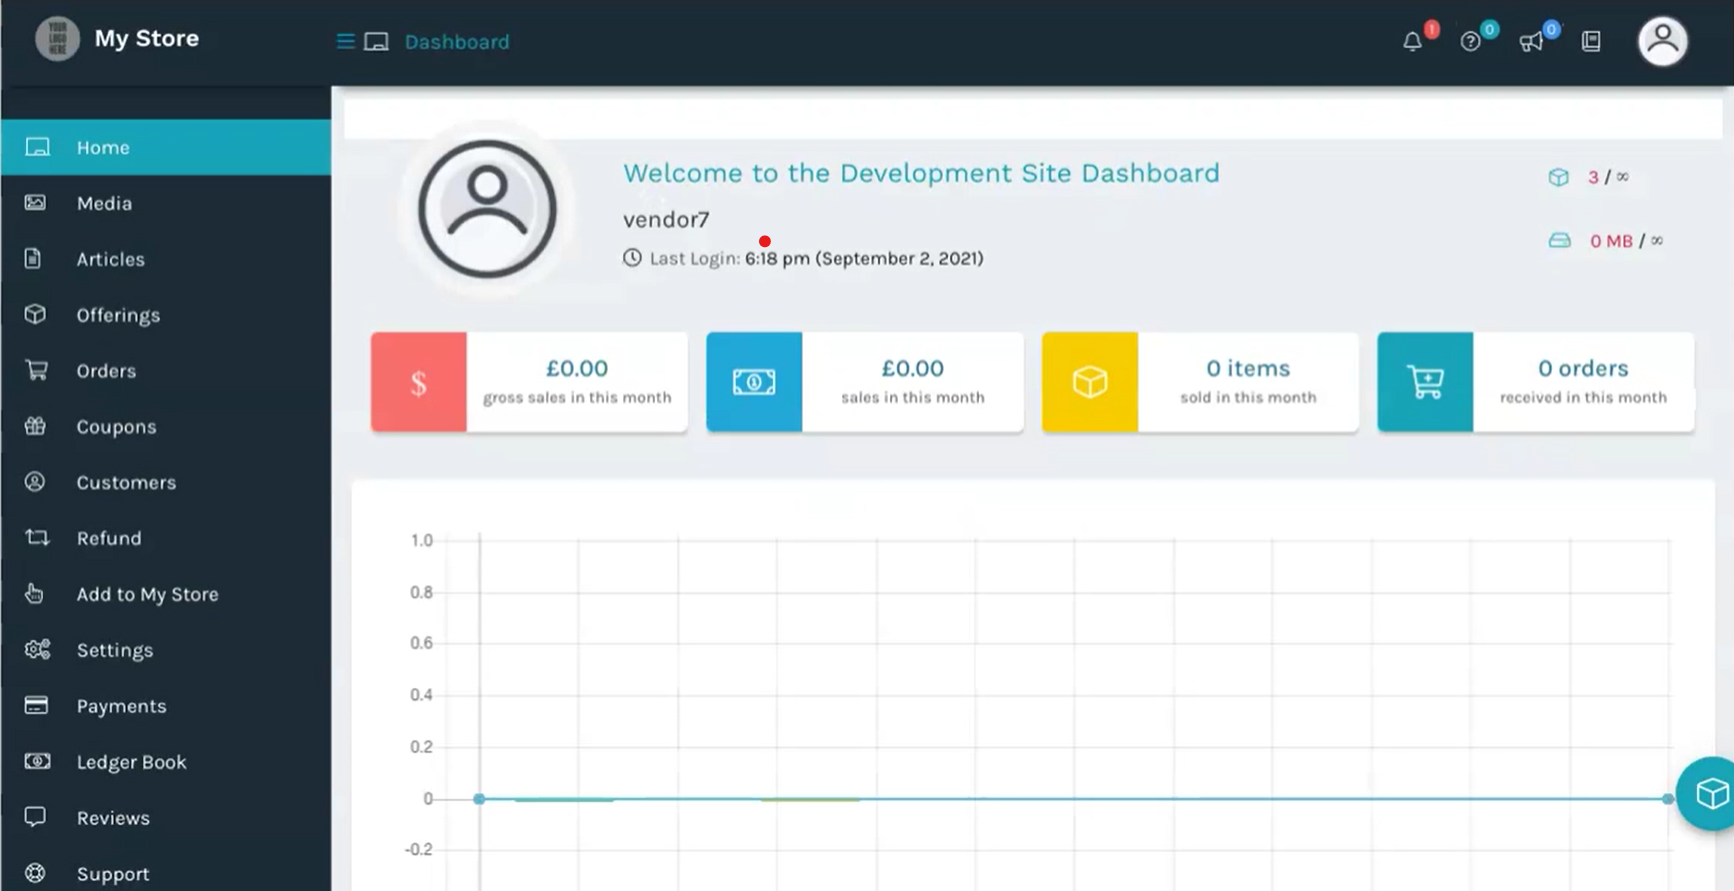Click the Customers person icon

click(35, 482)
